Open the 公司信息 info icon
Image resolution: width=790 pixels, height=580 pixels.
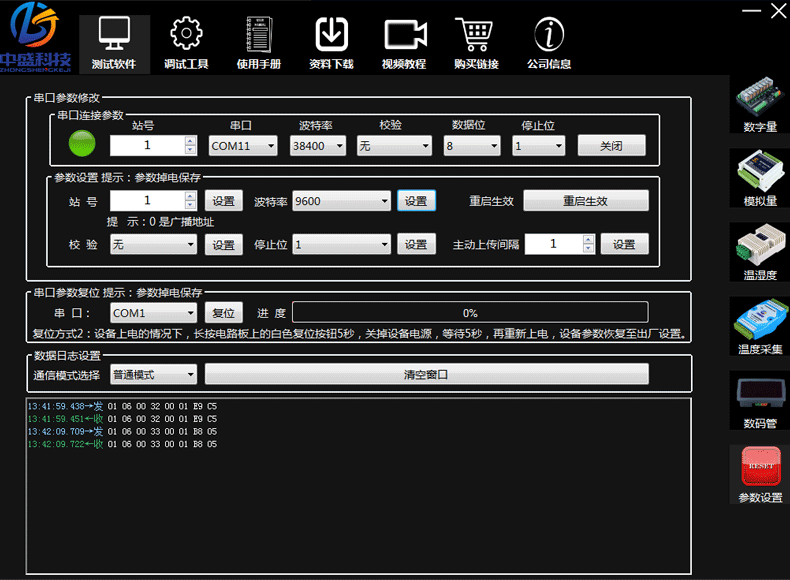pyautogui.click(x=549, y=44)
